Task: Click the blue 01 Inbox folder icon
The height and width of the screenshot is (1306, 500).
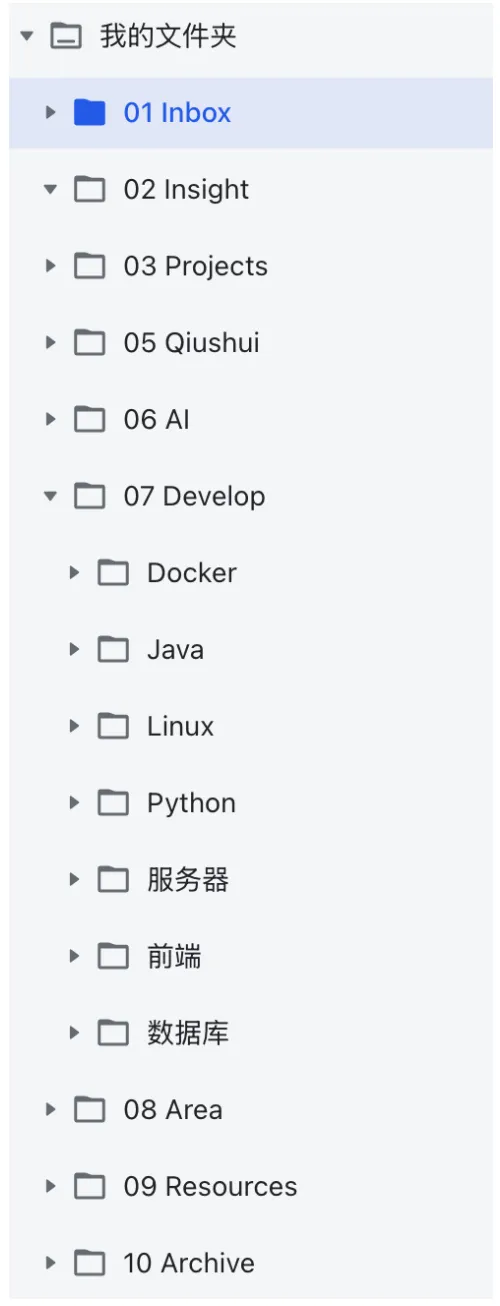Action: tap(90, 113)
